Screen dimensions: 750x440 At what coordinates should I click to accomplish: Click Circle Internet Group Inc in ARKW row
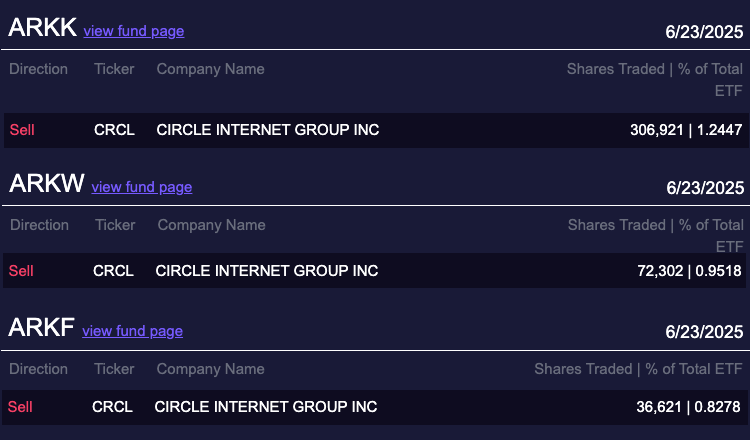point(267,270)
